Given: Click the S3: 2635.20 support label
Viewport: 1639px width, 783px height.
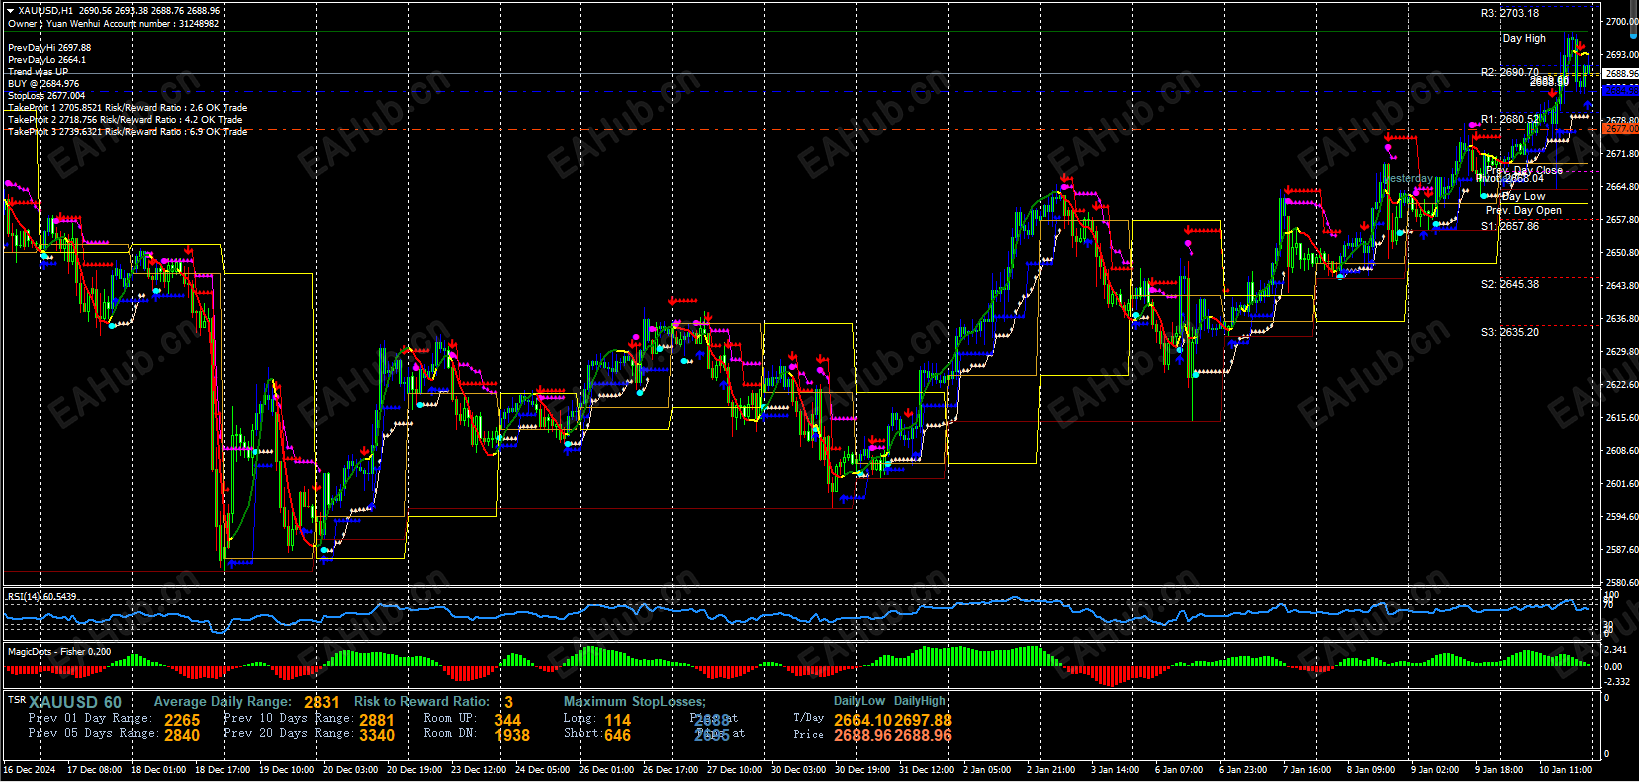Looking at the screenshot, I should click(x=1510, y=332).
